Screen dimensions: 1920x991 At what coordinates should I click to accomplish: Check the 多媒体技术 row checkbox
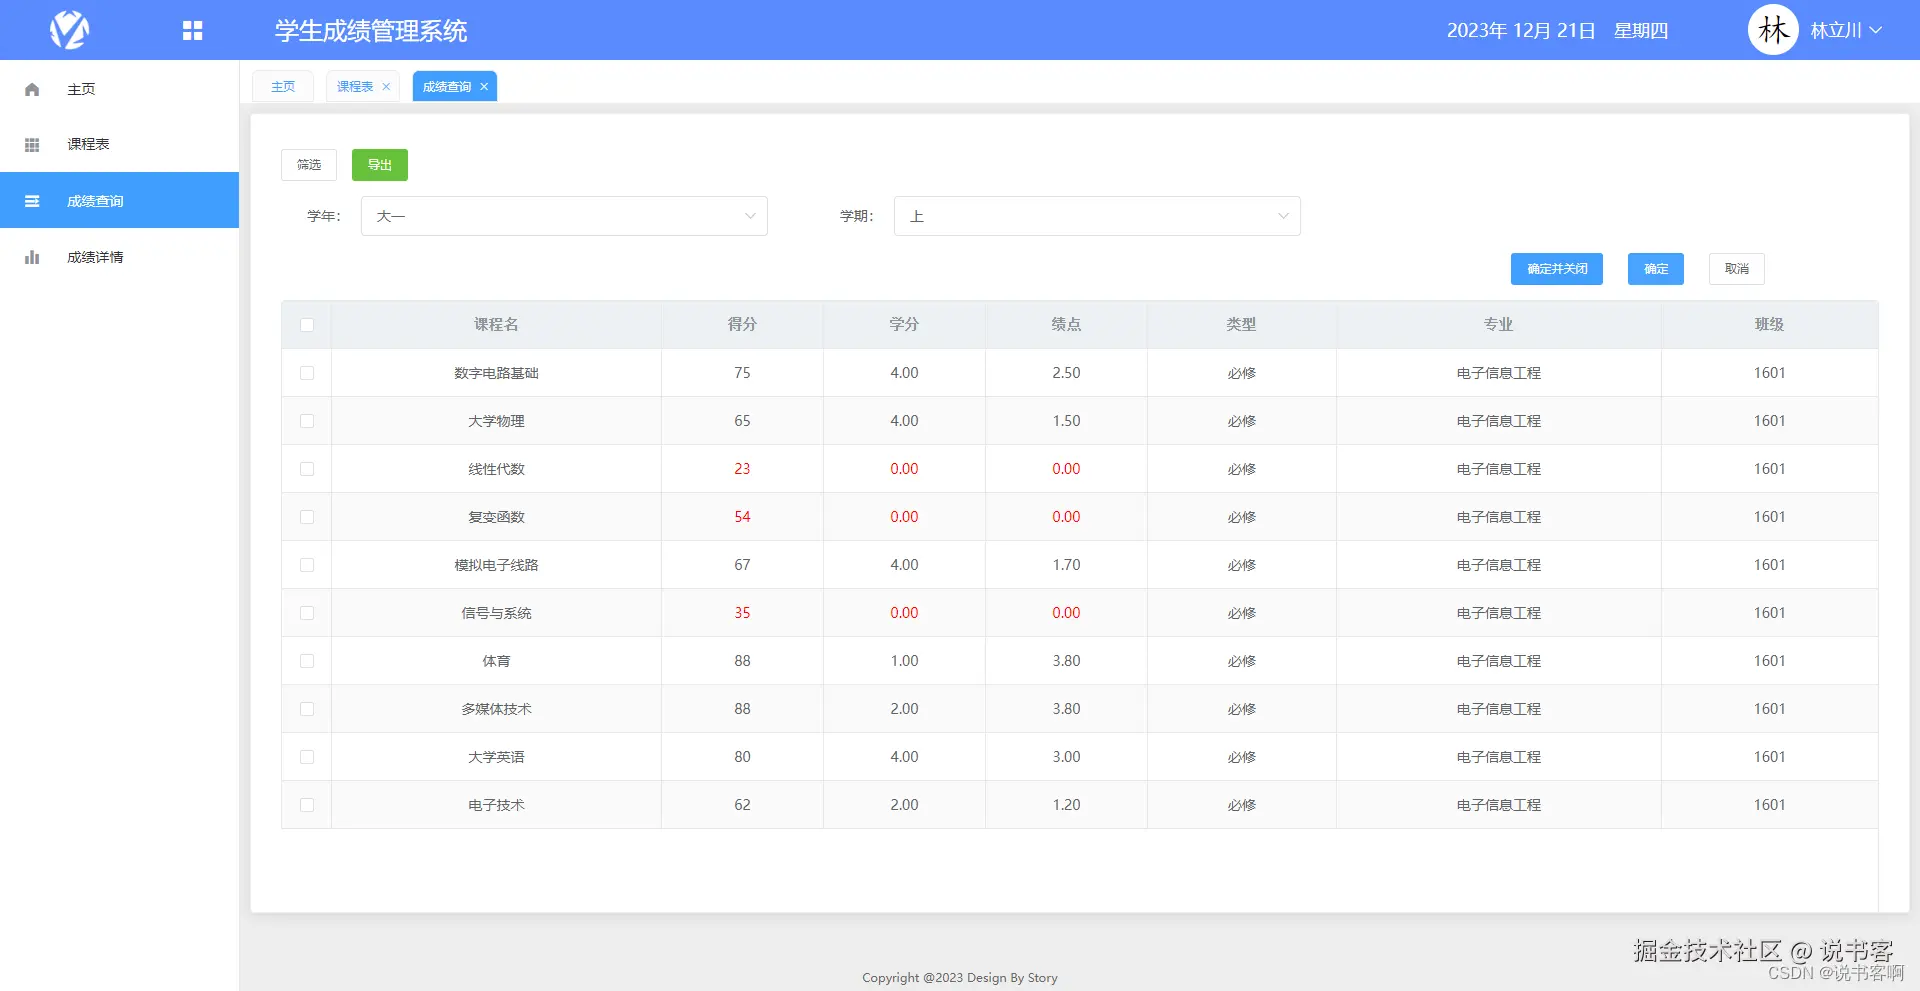click(307, 709)
